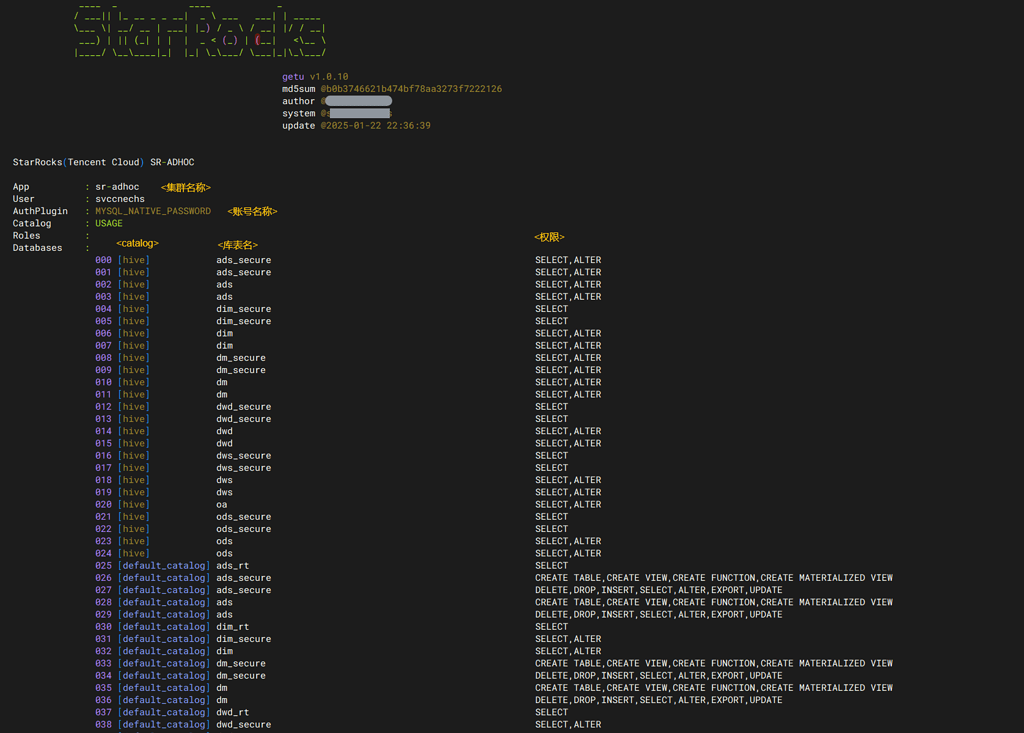The height and width of the screenshot is (733, 1024).
Task: Click the USAGE Catalog value
Action: pos(109,223)
